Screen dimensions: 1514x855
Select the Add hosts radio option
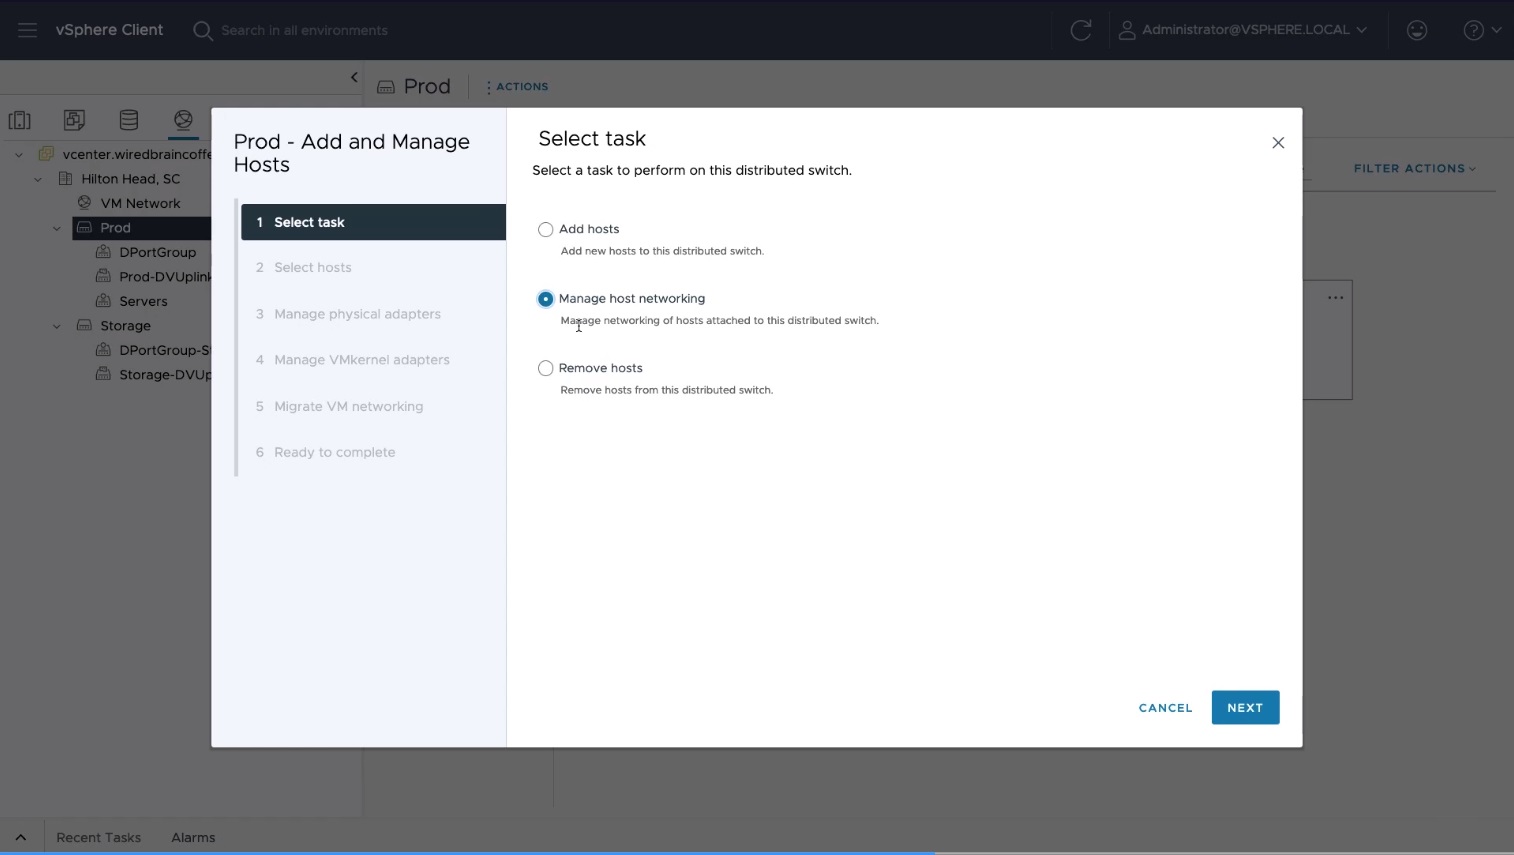click(x=546, y=230)
